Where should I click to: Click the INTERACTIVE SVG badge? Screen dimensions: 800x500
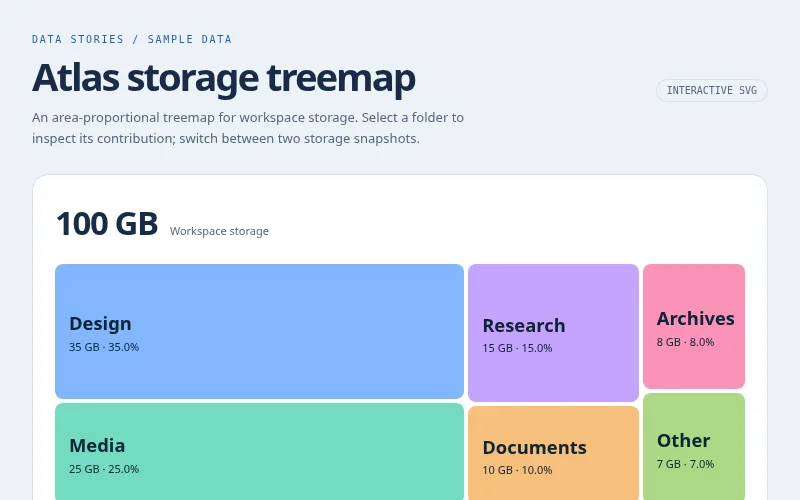(x=712, y=90)
